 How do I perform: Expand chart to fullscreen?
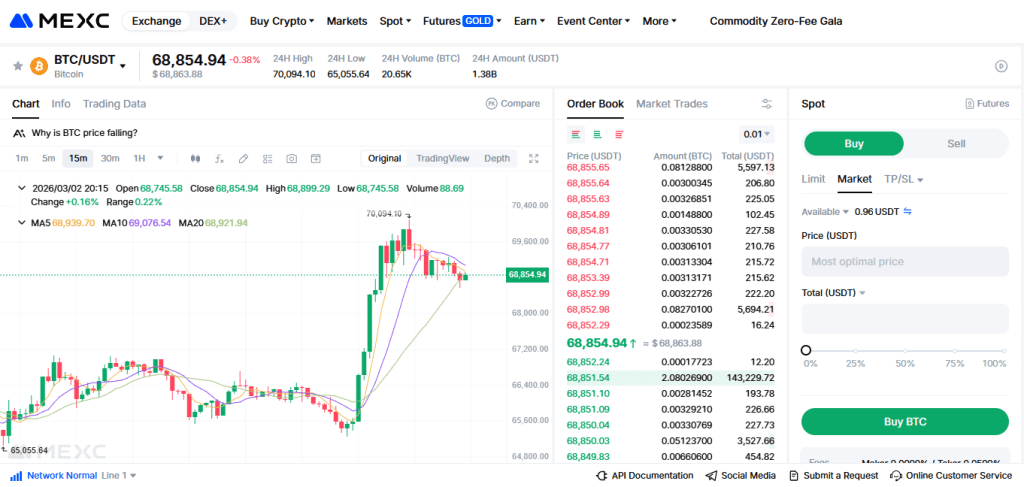[534, 158]
